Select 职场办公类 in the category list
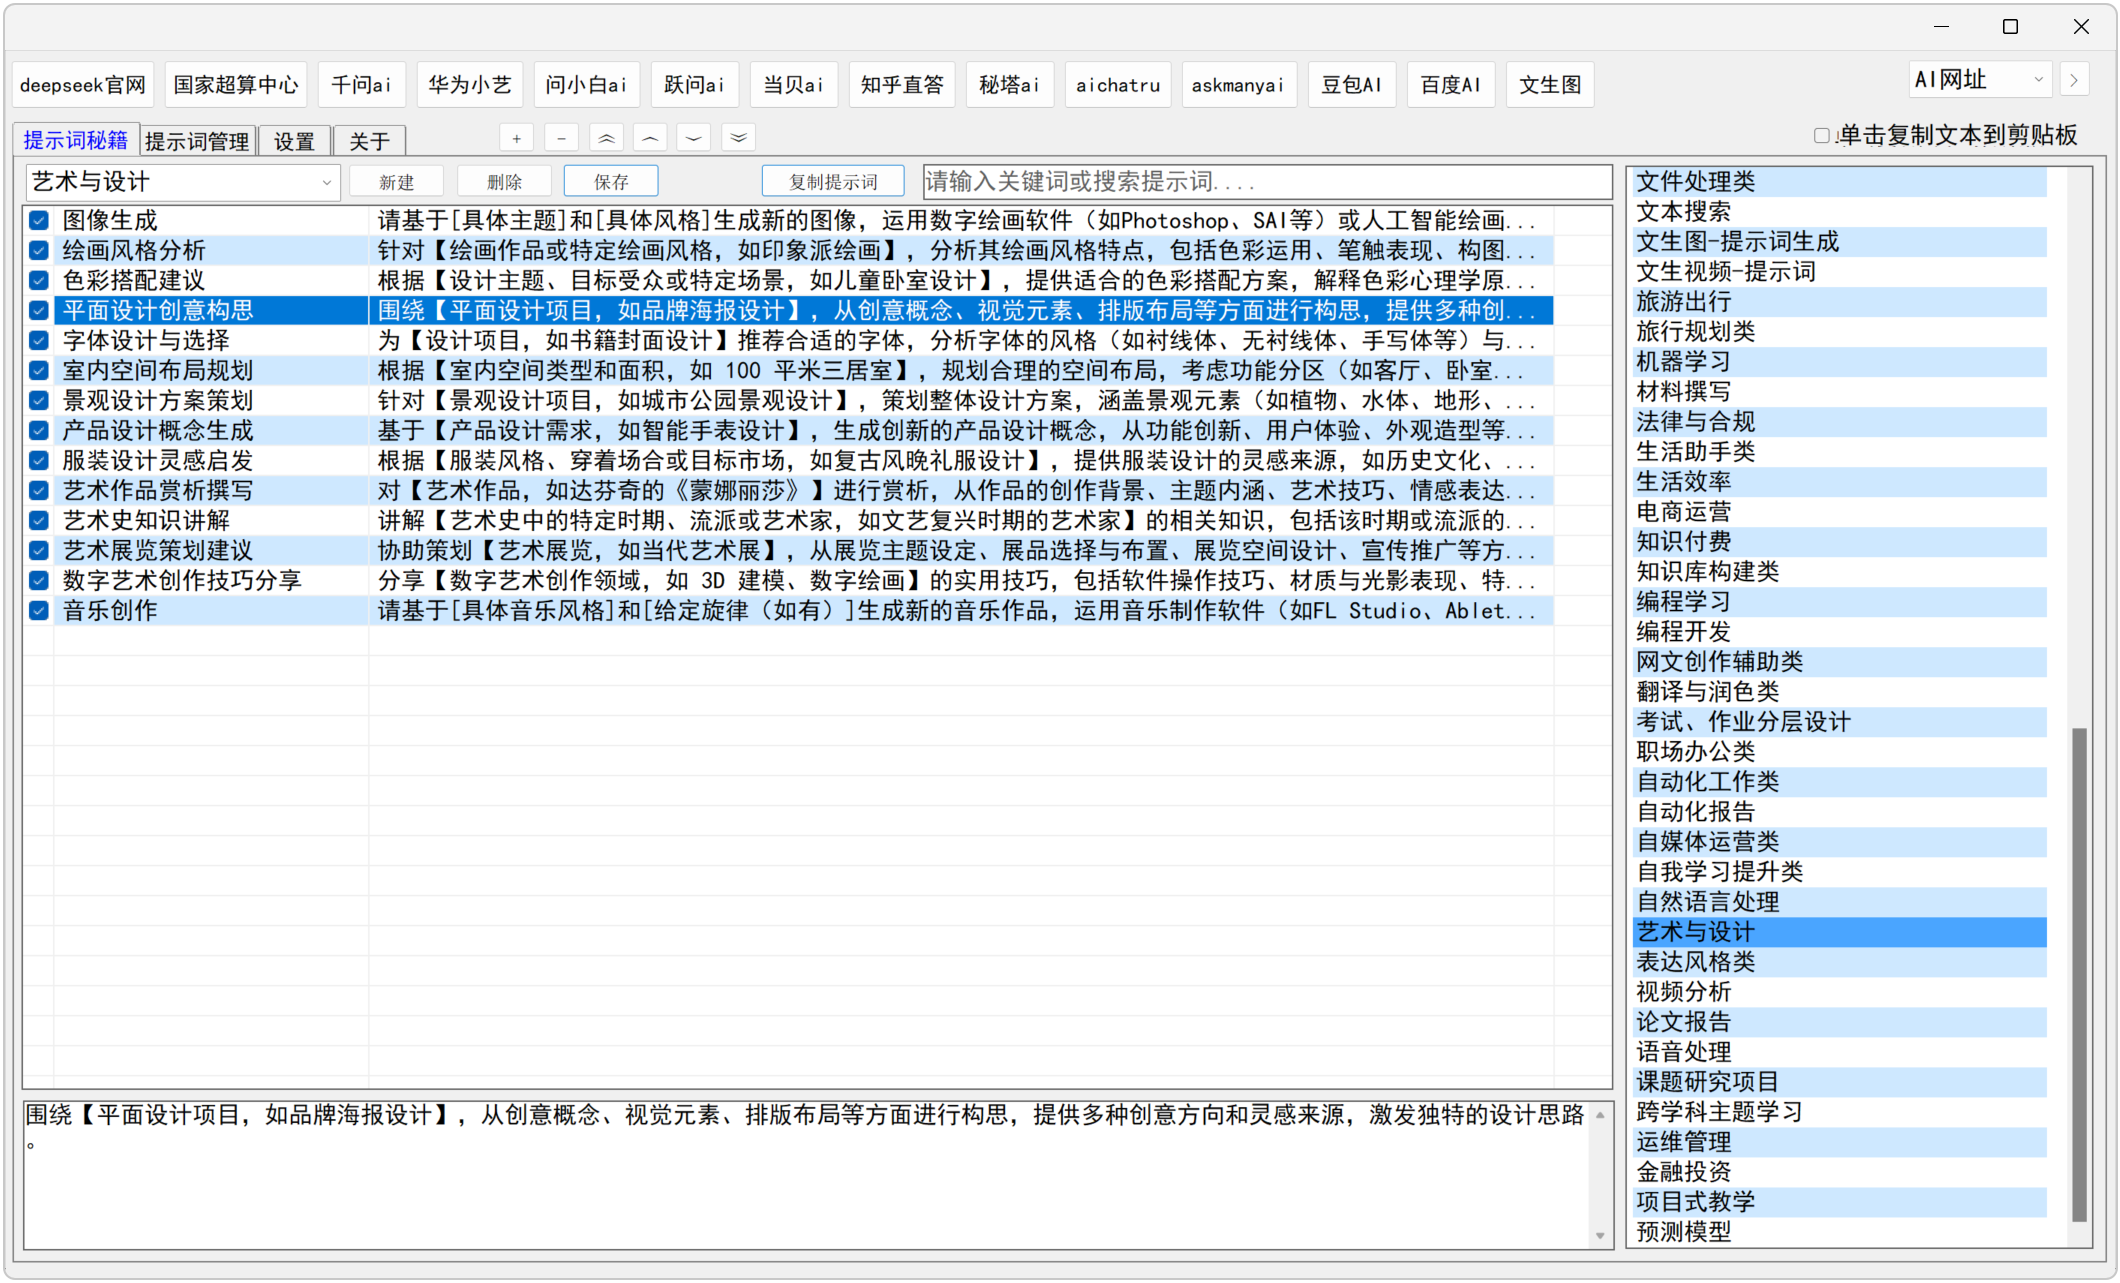The width and height of the screenshot is (2120, 1283). (x=1840, y=752)
